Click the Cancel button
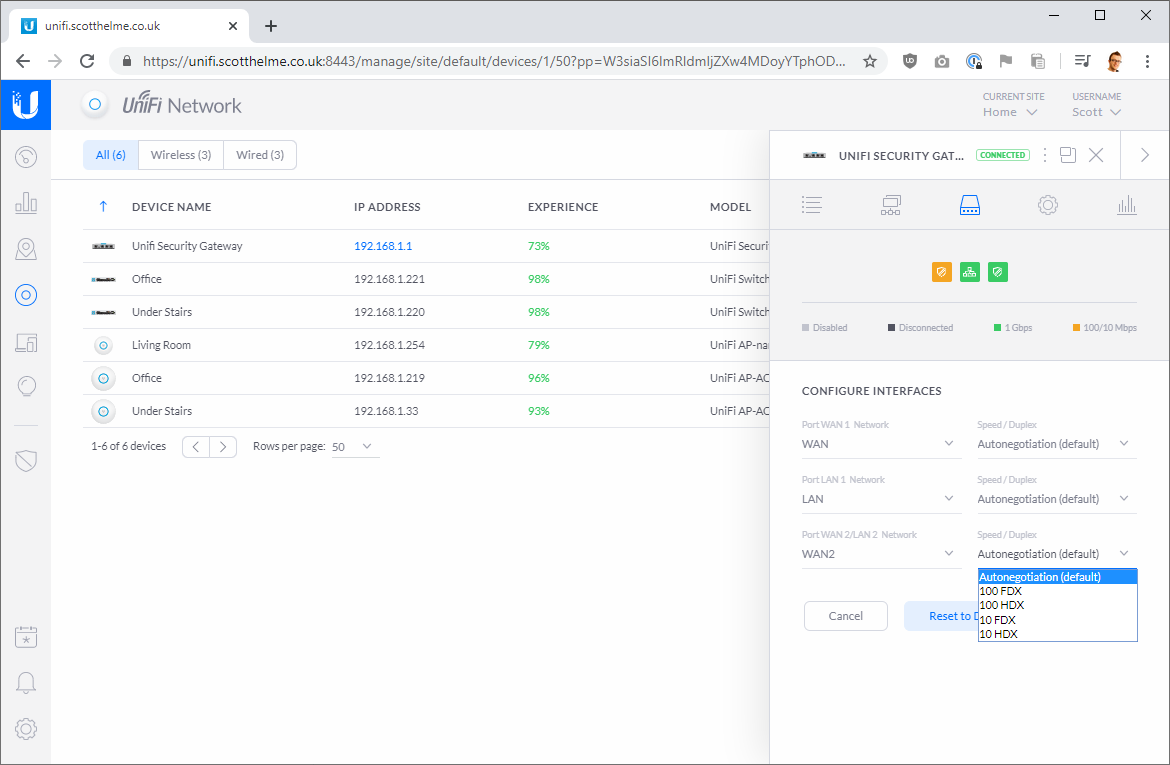1170x765 pixels. [x=845, y=616]
